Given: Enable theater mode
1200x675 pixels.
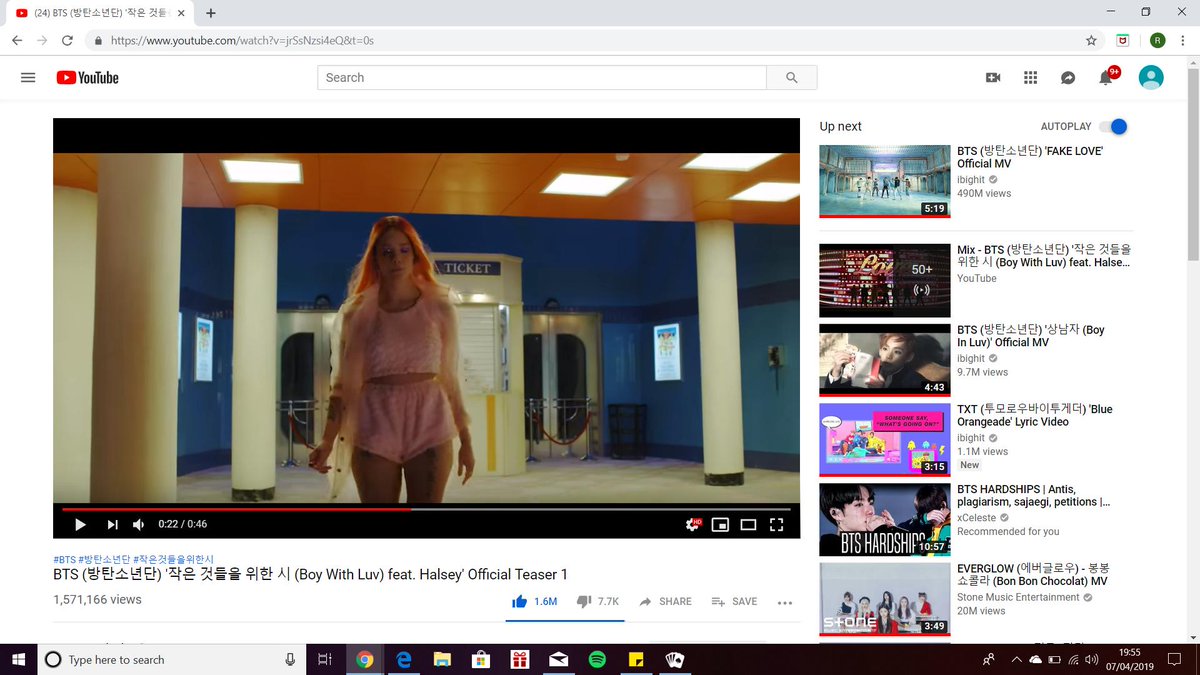Looking at the screenshot, I should pos(748,524).
